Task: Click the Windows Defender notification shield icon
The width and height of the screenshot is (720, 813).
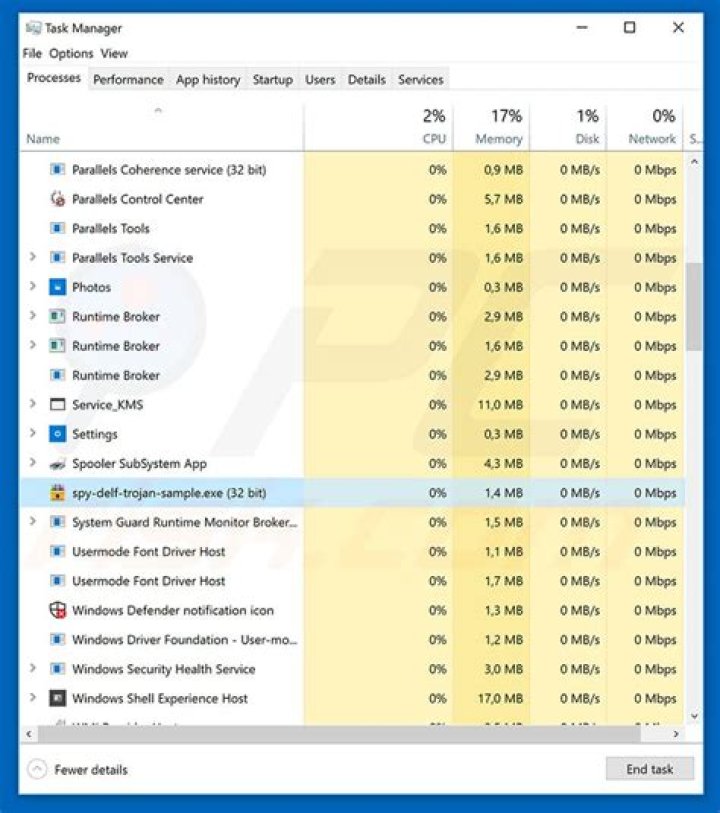Action: click(58, 610)
